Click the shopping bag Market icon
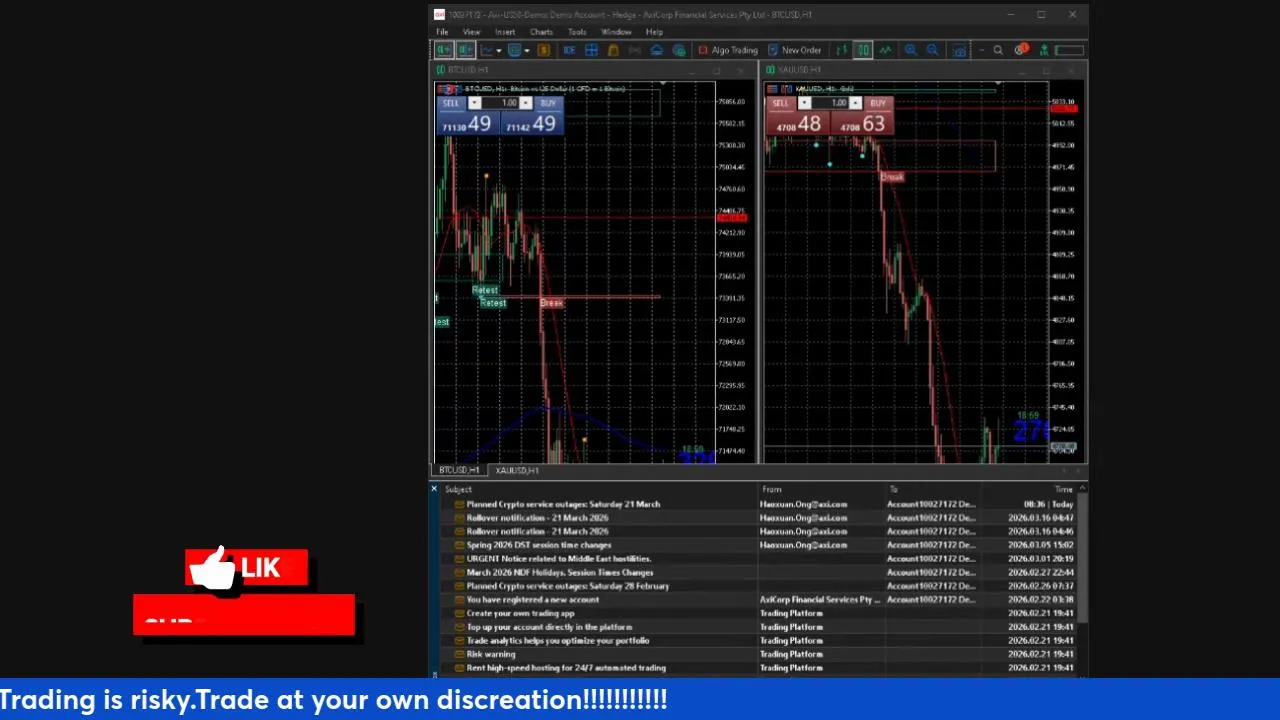 point(613,50)
